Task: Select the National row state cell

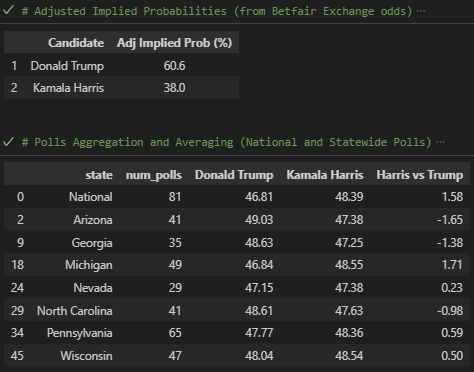Action: [x=91, y=197]
